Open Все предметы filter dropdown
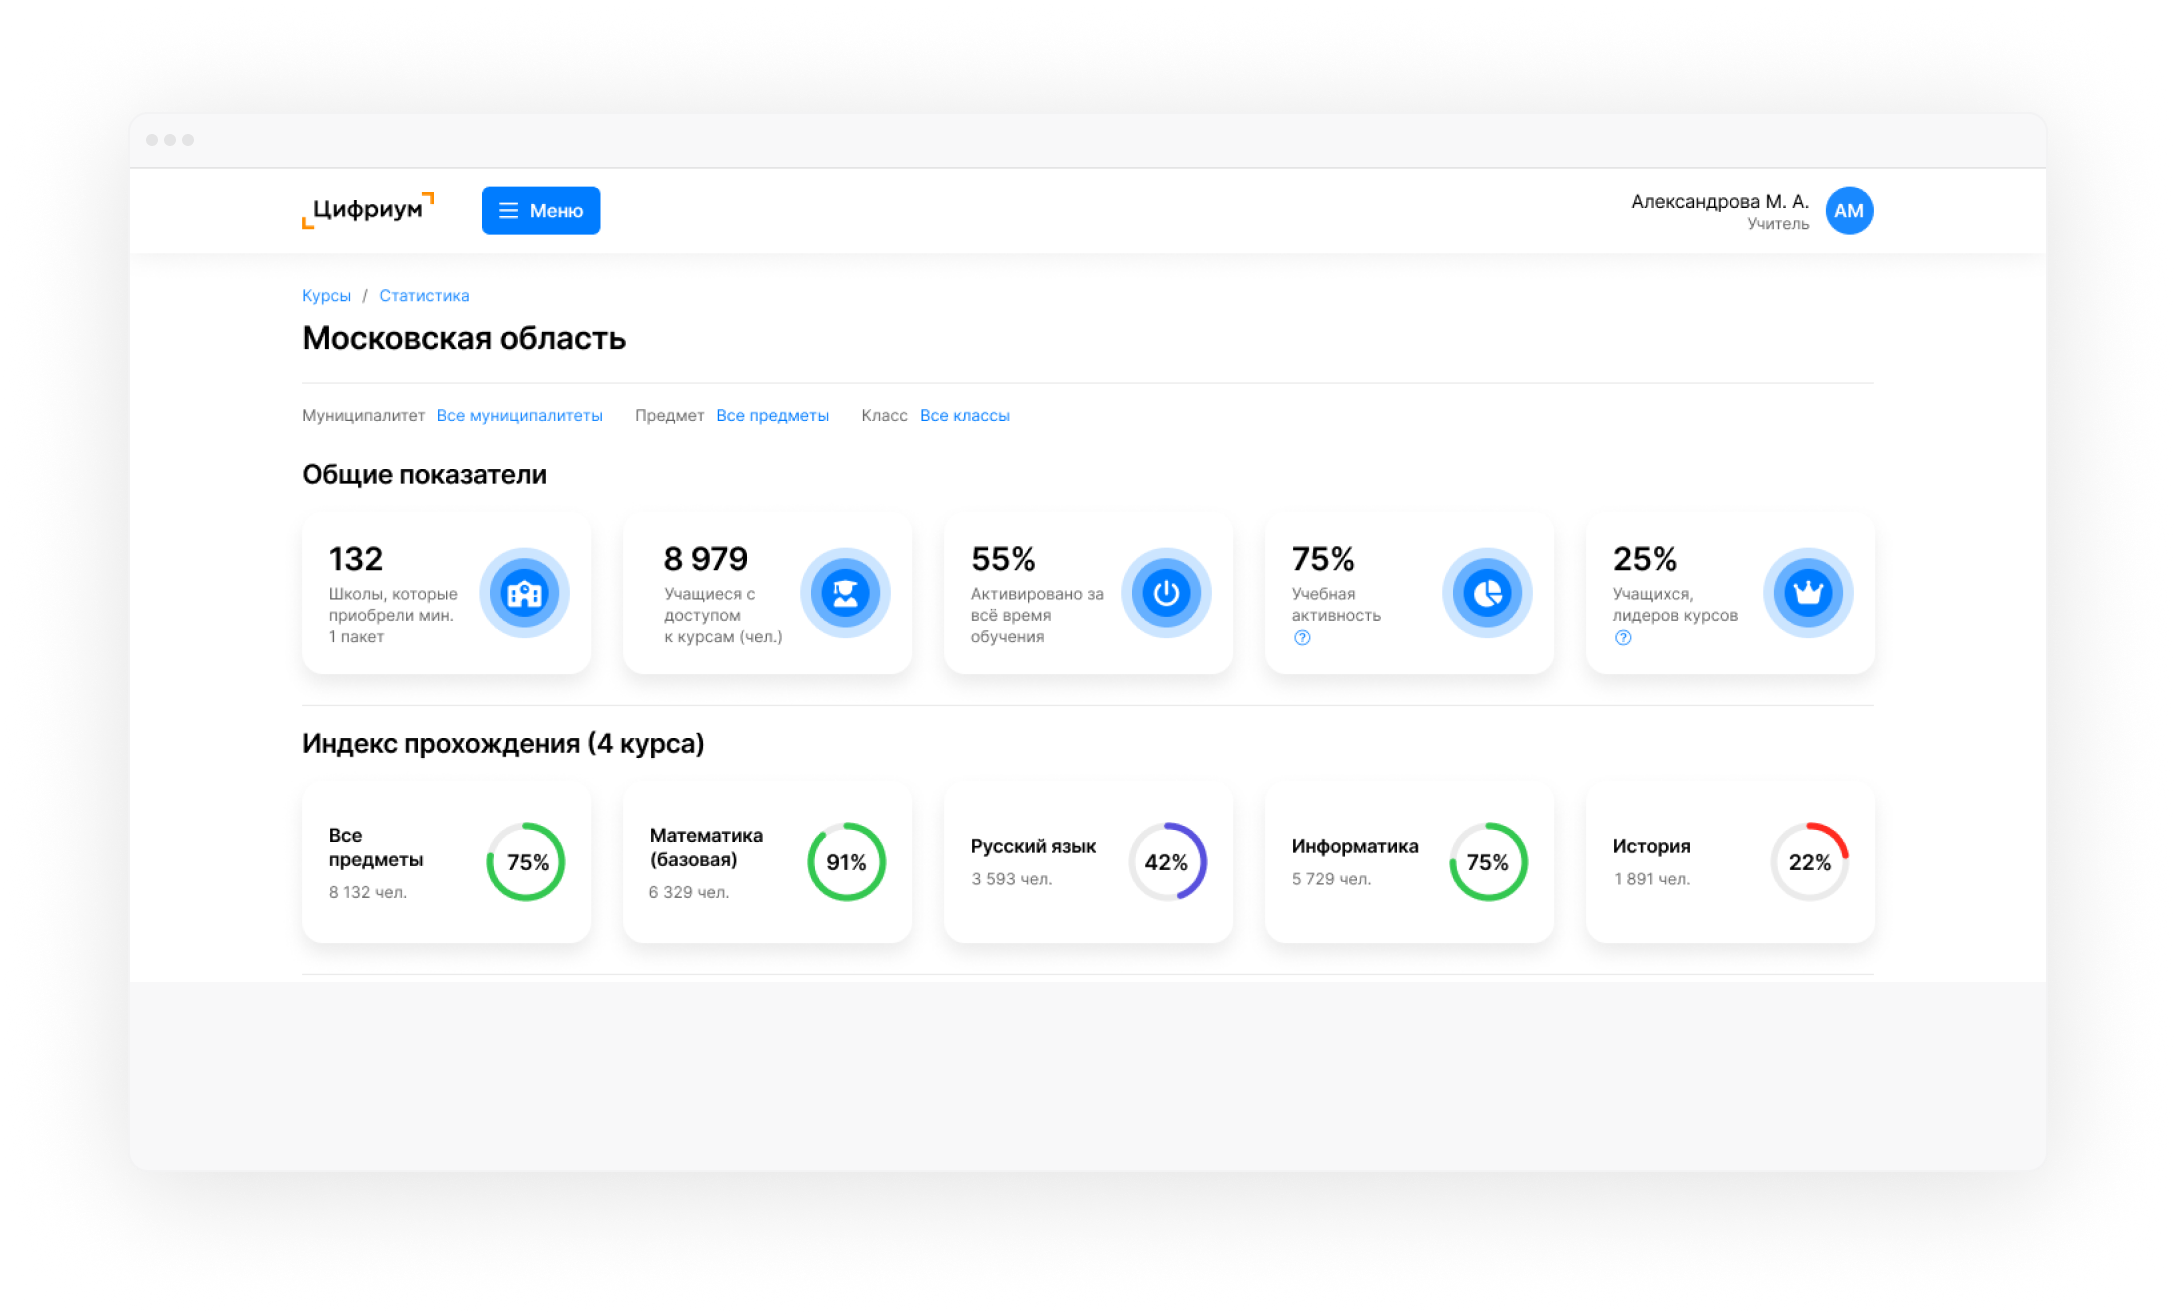 point(772,415)
